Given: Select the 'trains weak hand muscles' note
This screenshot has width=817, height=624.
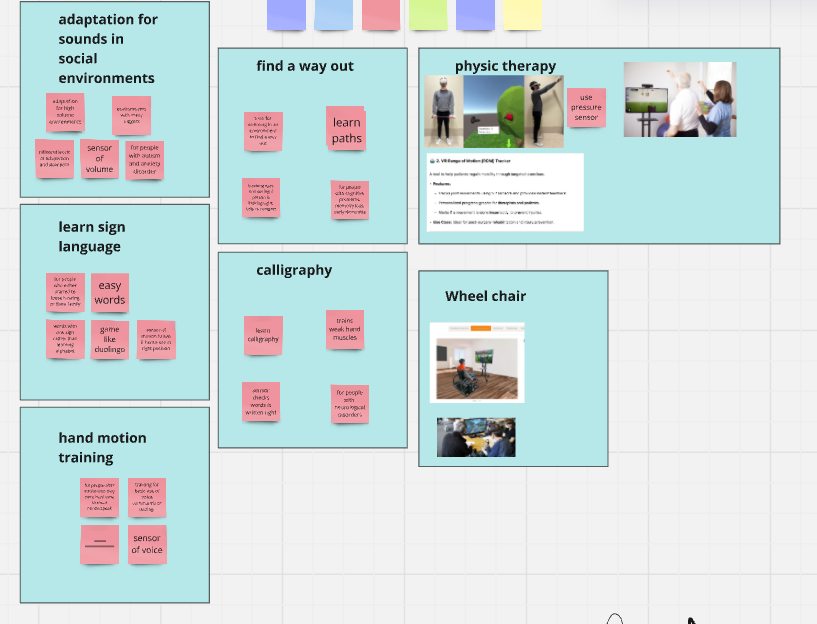Looking at the screenshot, I should coord(344,329).
